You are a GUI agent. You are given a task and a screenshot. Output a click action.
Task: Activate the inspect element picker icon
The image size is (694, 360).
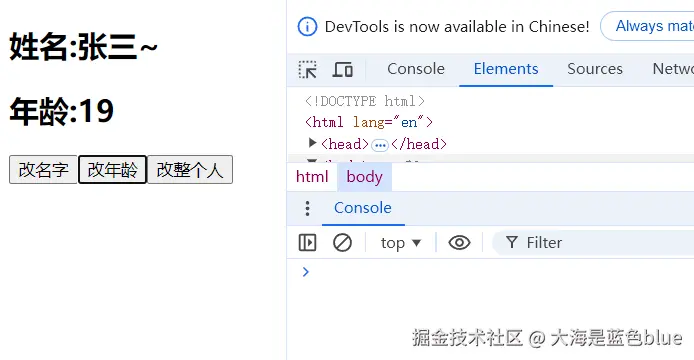pyautogui.click(x=308, y=70)
